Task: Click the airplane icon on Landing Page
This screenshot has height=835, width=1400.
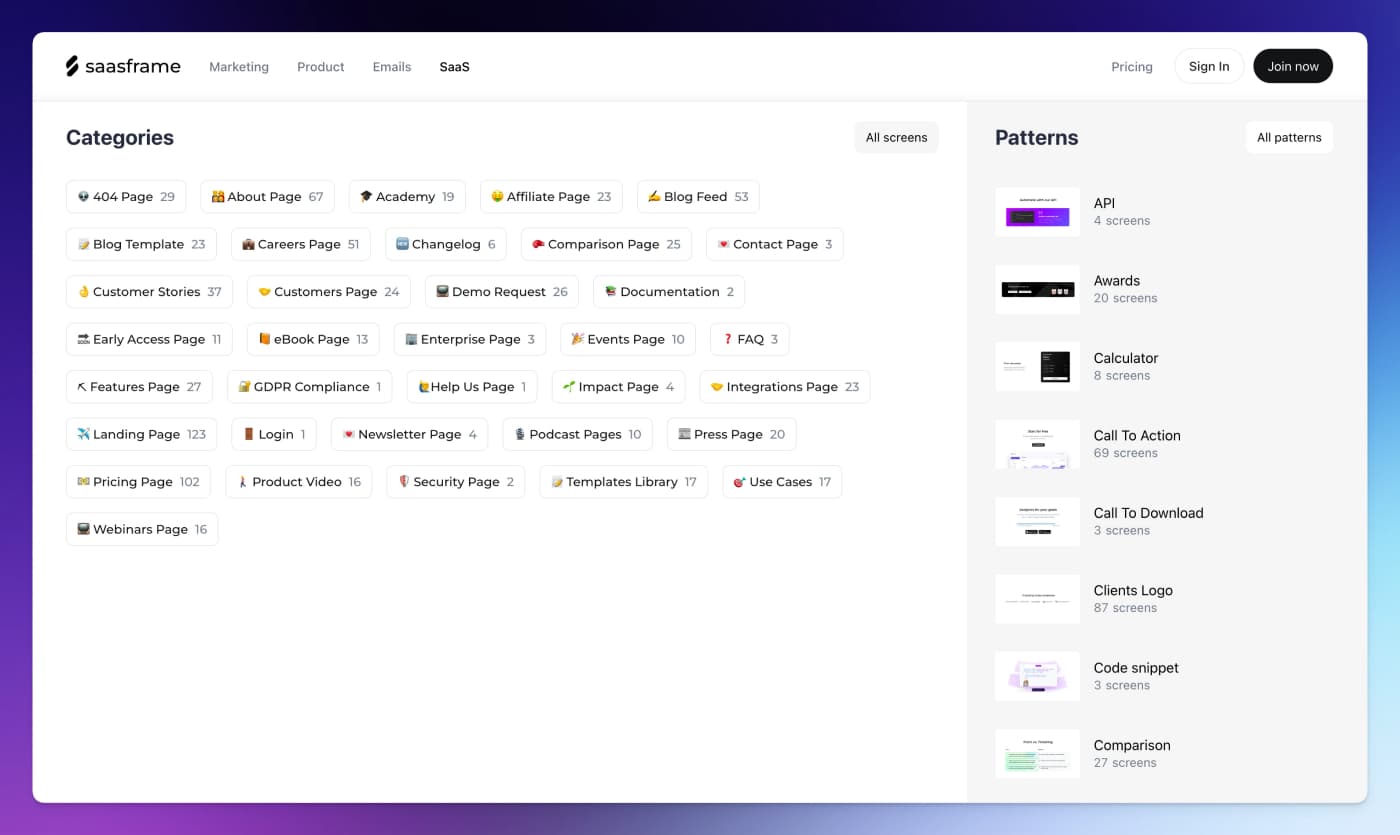Action: click(83, 435)
